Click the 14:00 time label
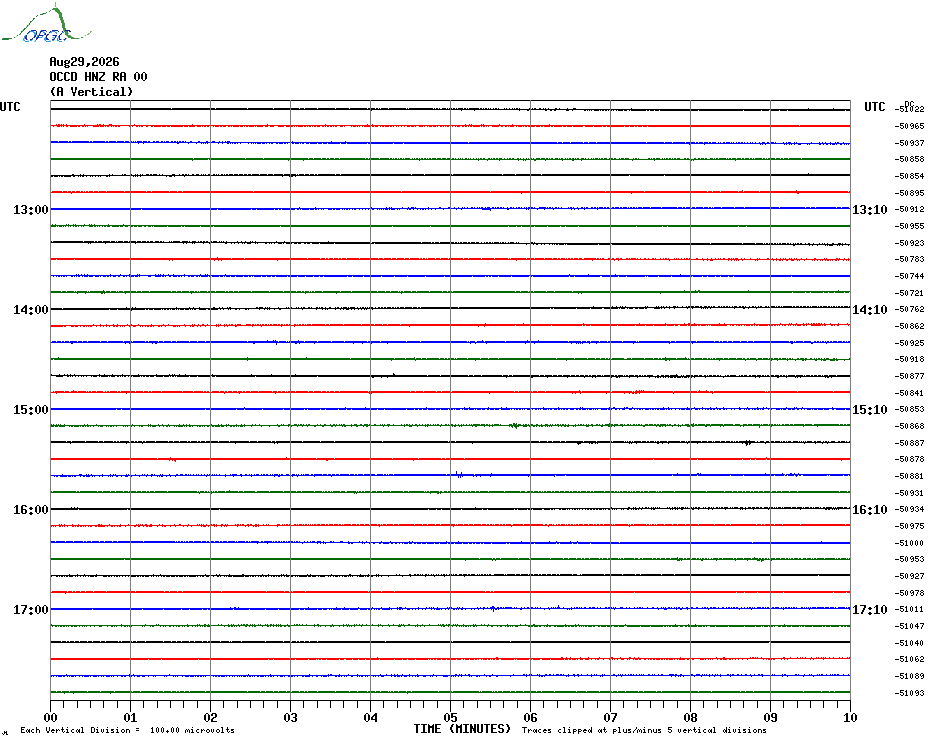 [31, 310]
